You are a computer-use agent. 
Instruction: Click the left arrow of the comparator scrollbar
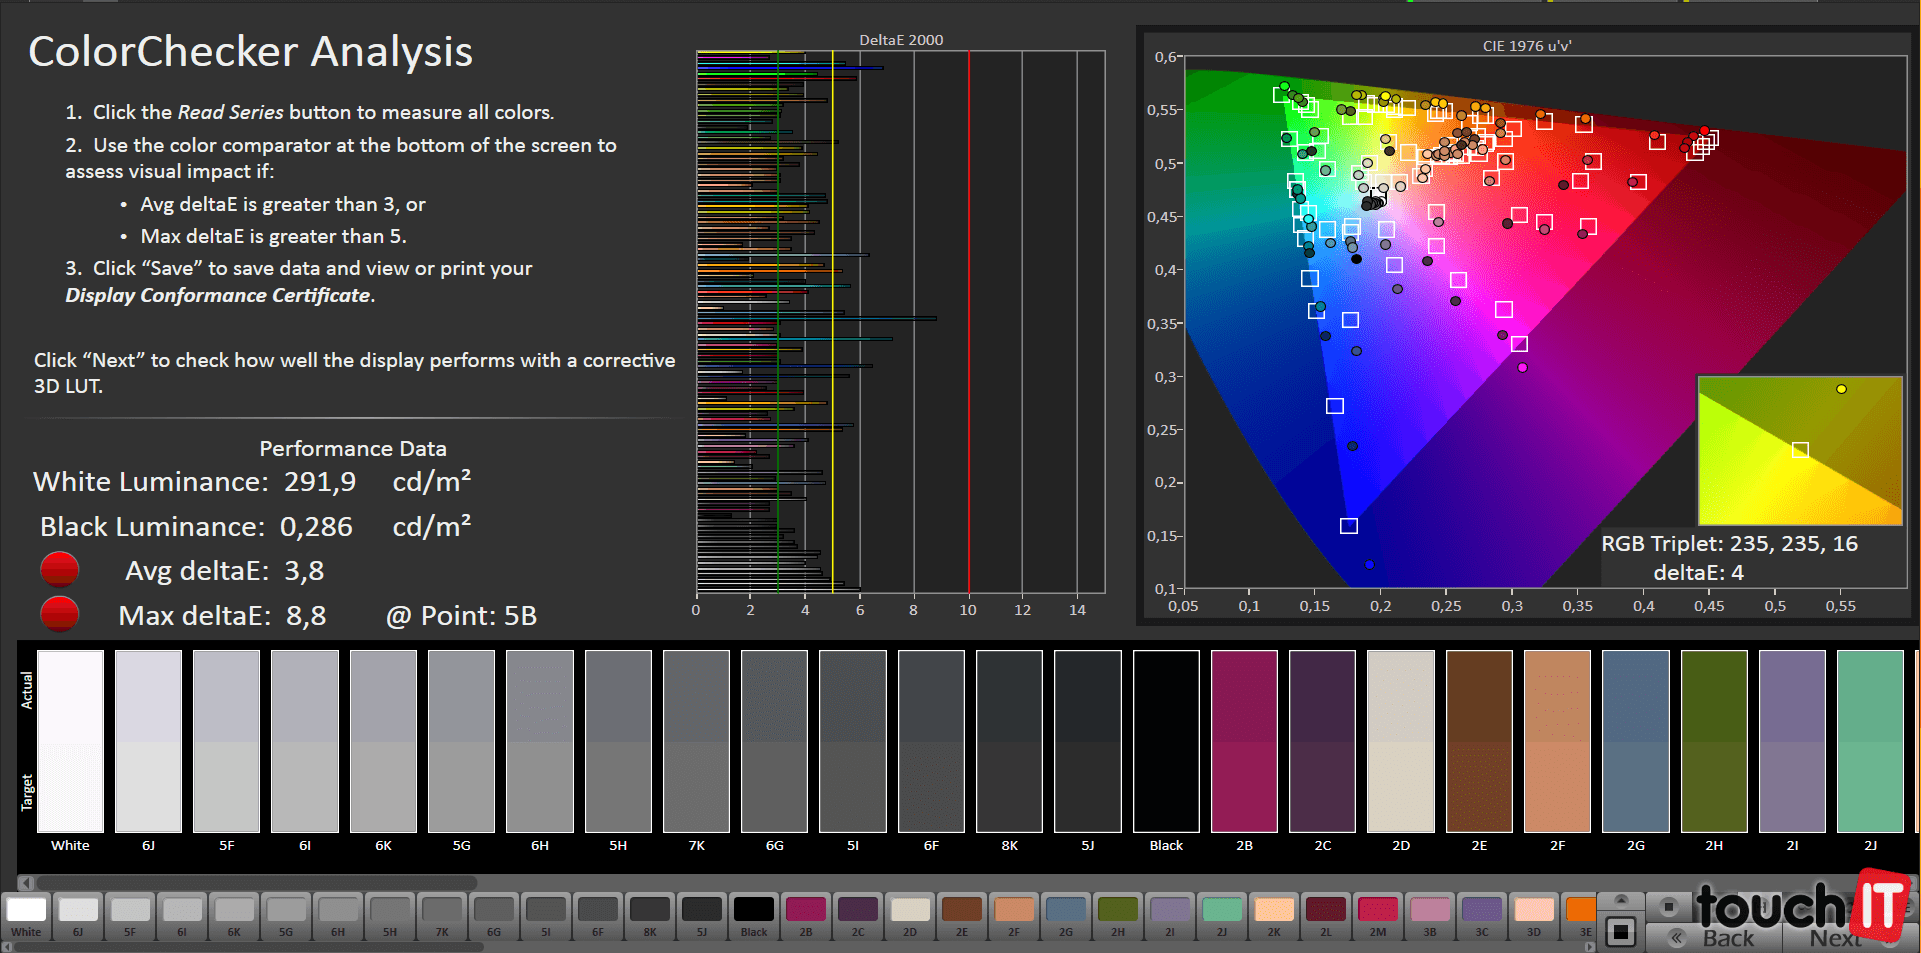click(27, 882)
